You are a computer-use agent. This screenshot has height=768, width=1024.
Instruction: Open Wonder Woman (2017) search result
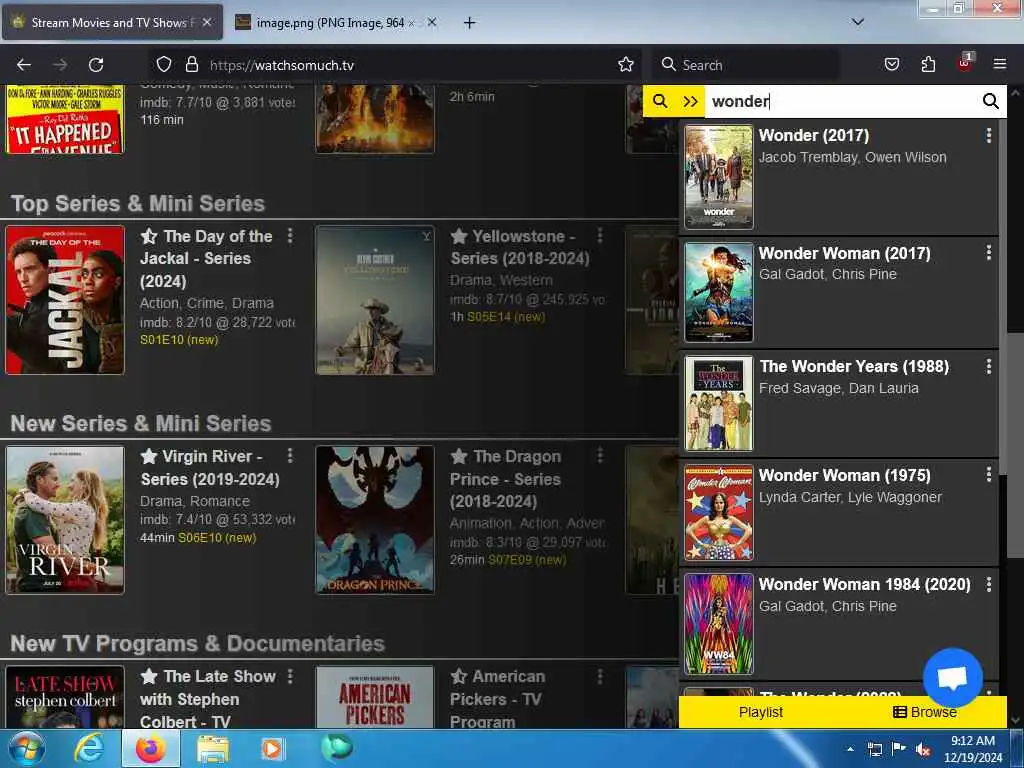point(839,292)
